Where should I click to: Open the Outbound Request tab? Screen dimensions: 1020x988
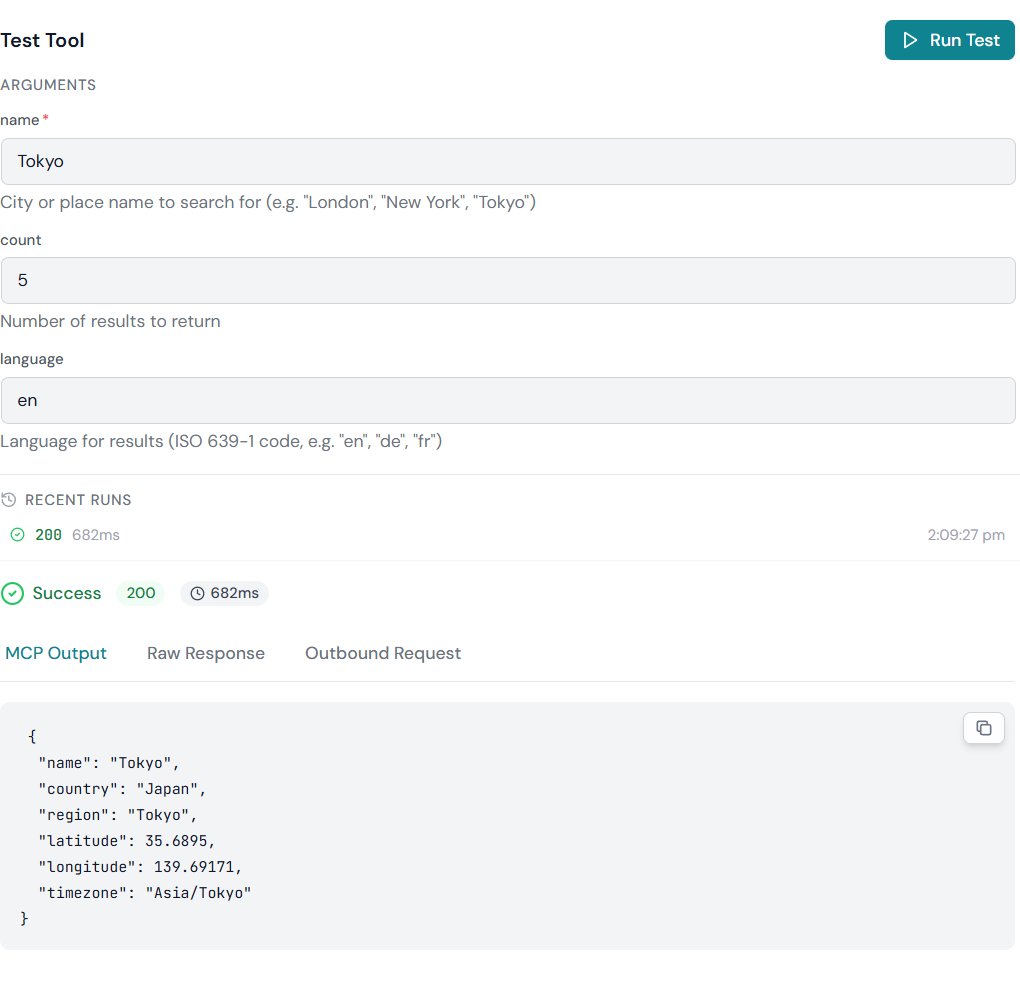(x=383, y=653)
